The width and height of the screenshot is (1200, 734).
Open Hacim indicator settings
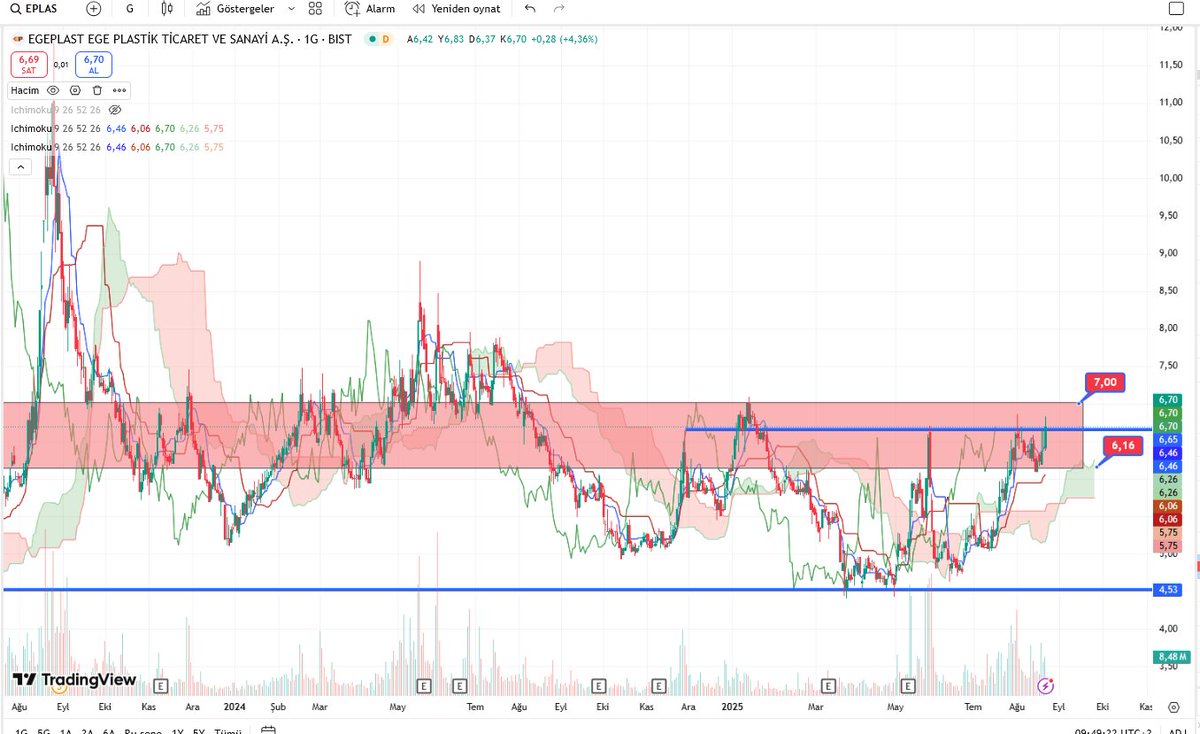click(75, 90)
